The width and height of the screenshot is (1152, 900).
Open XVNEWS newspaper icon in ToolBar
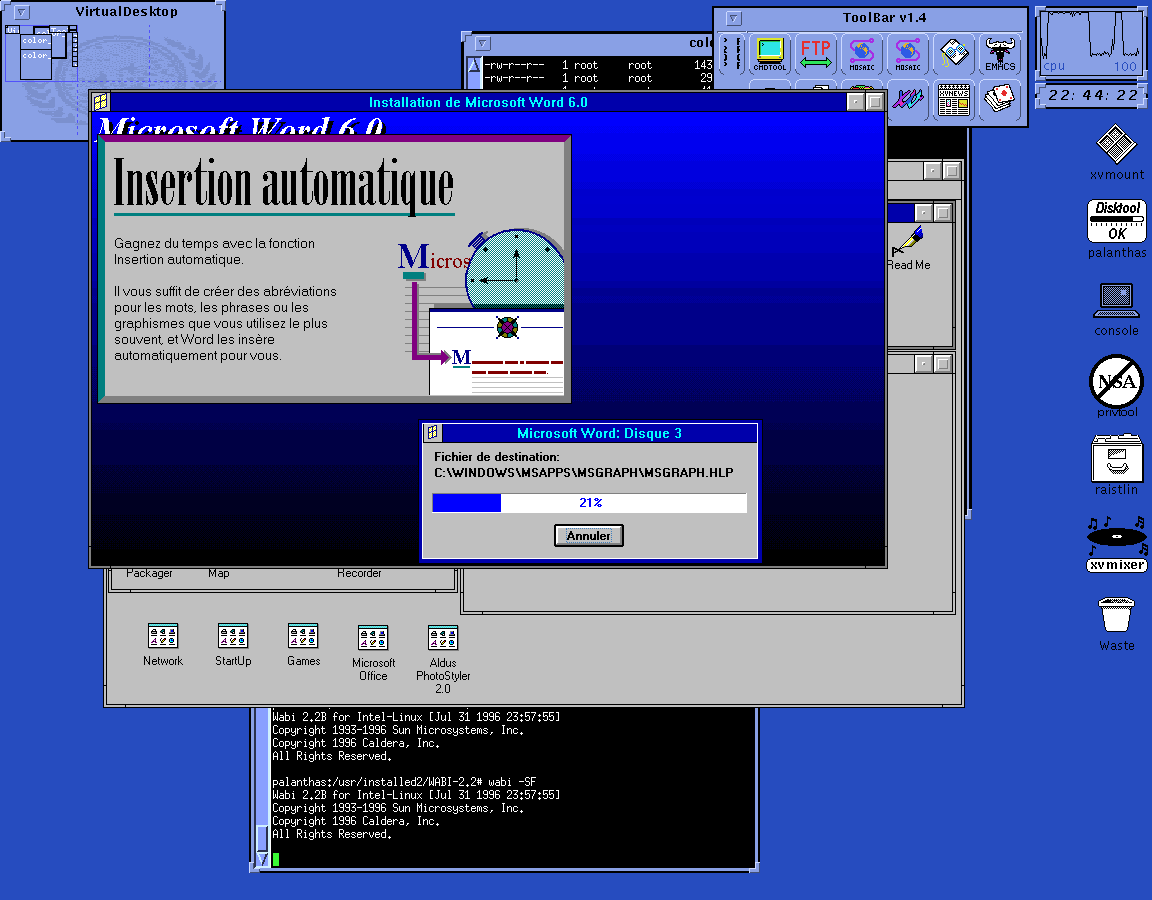[954, 99]
